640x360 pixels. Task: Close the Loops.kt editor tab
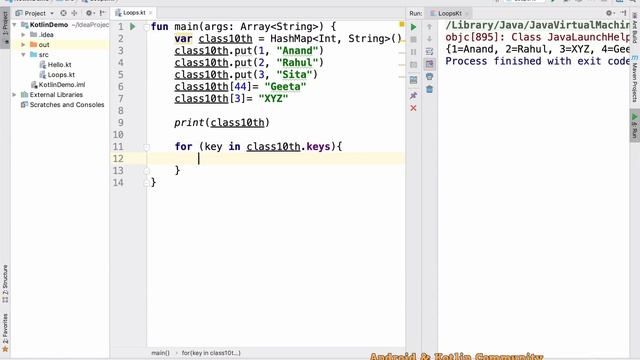[151, 13]
